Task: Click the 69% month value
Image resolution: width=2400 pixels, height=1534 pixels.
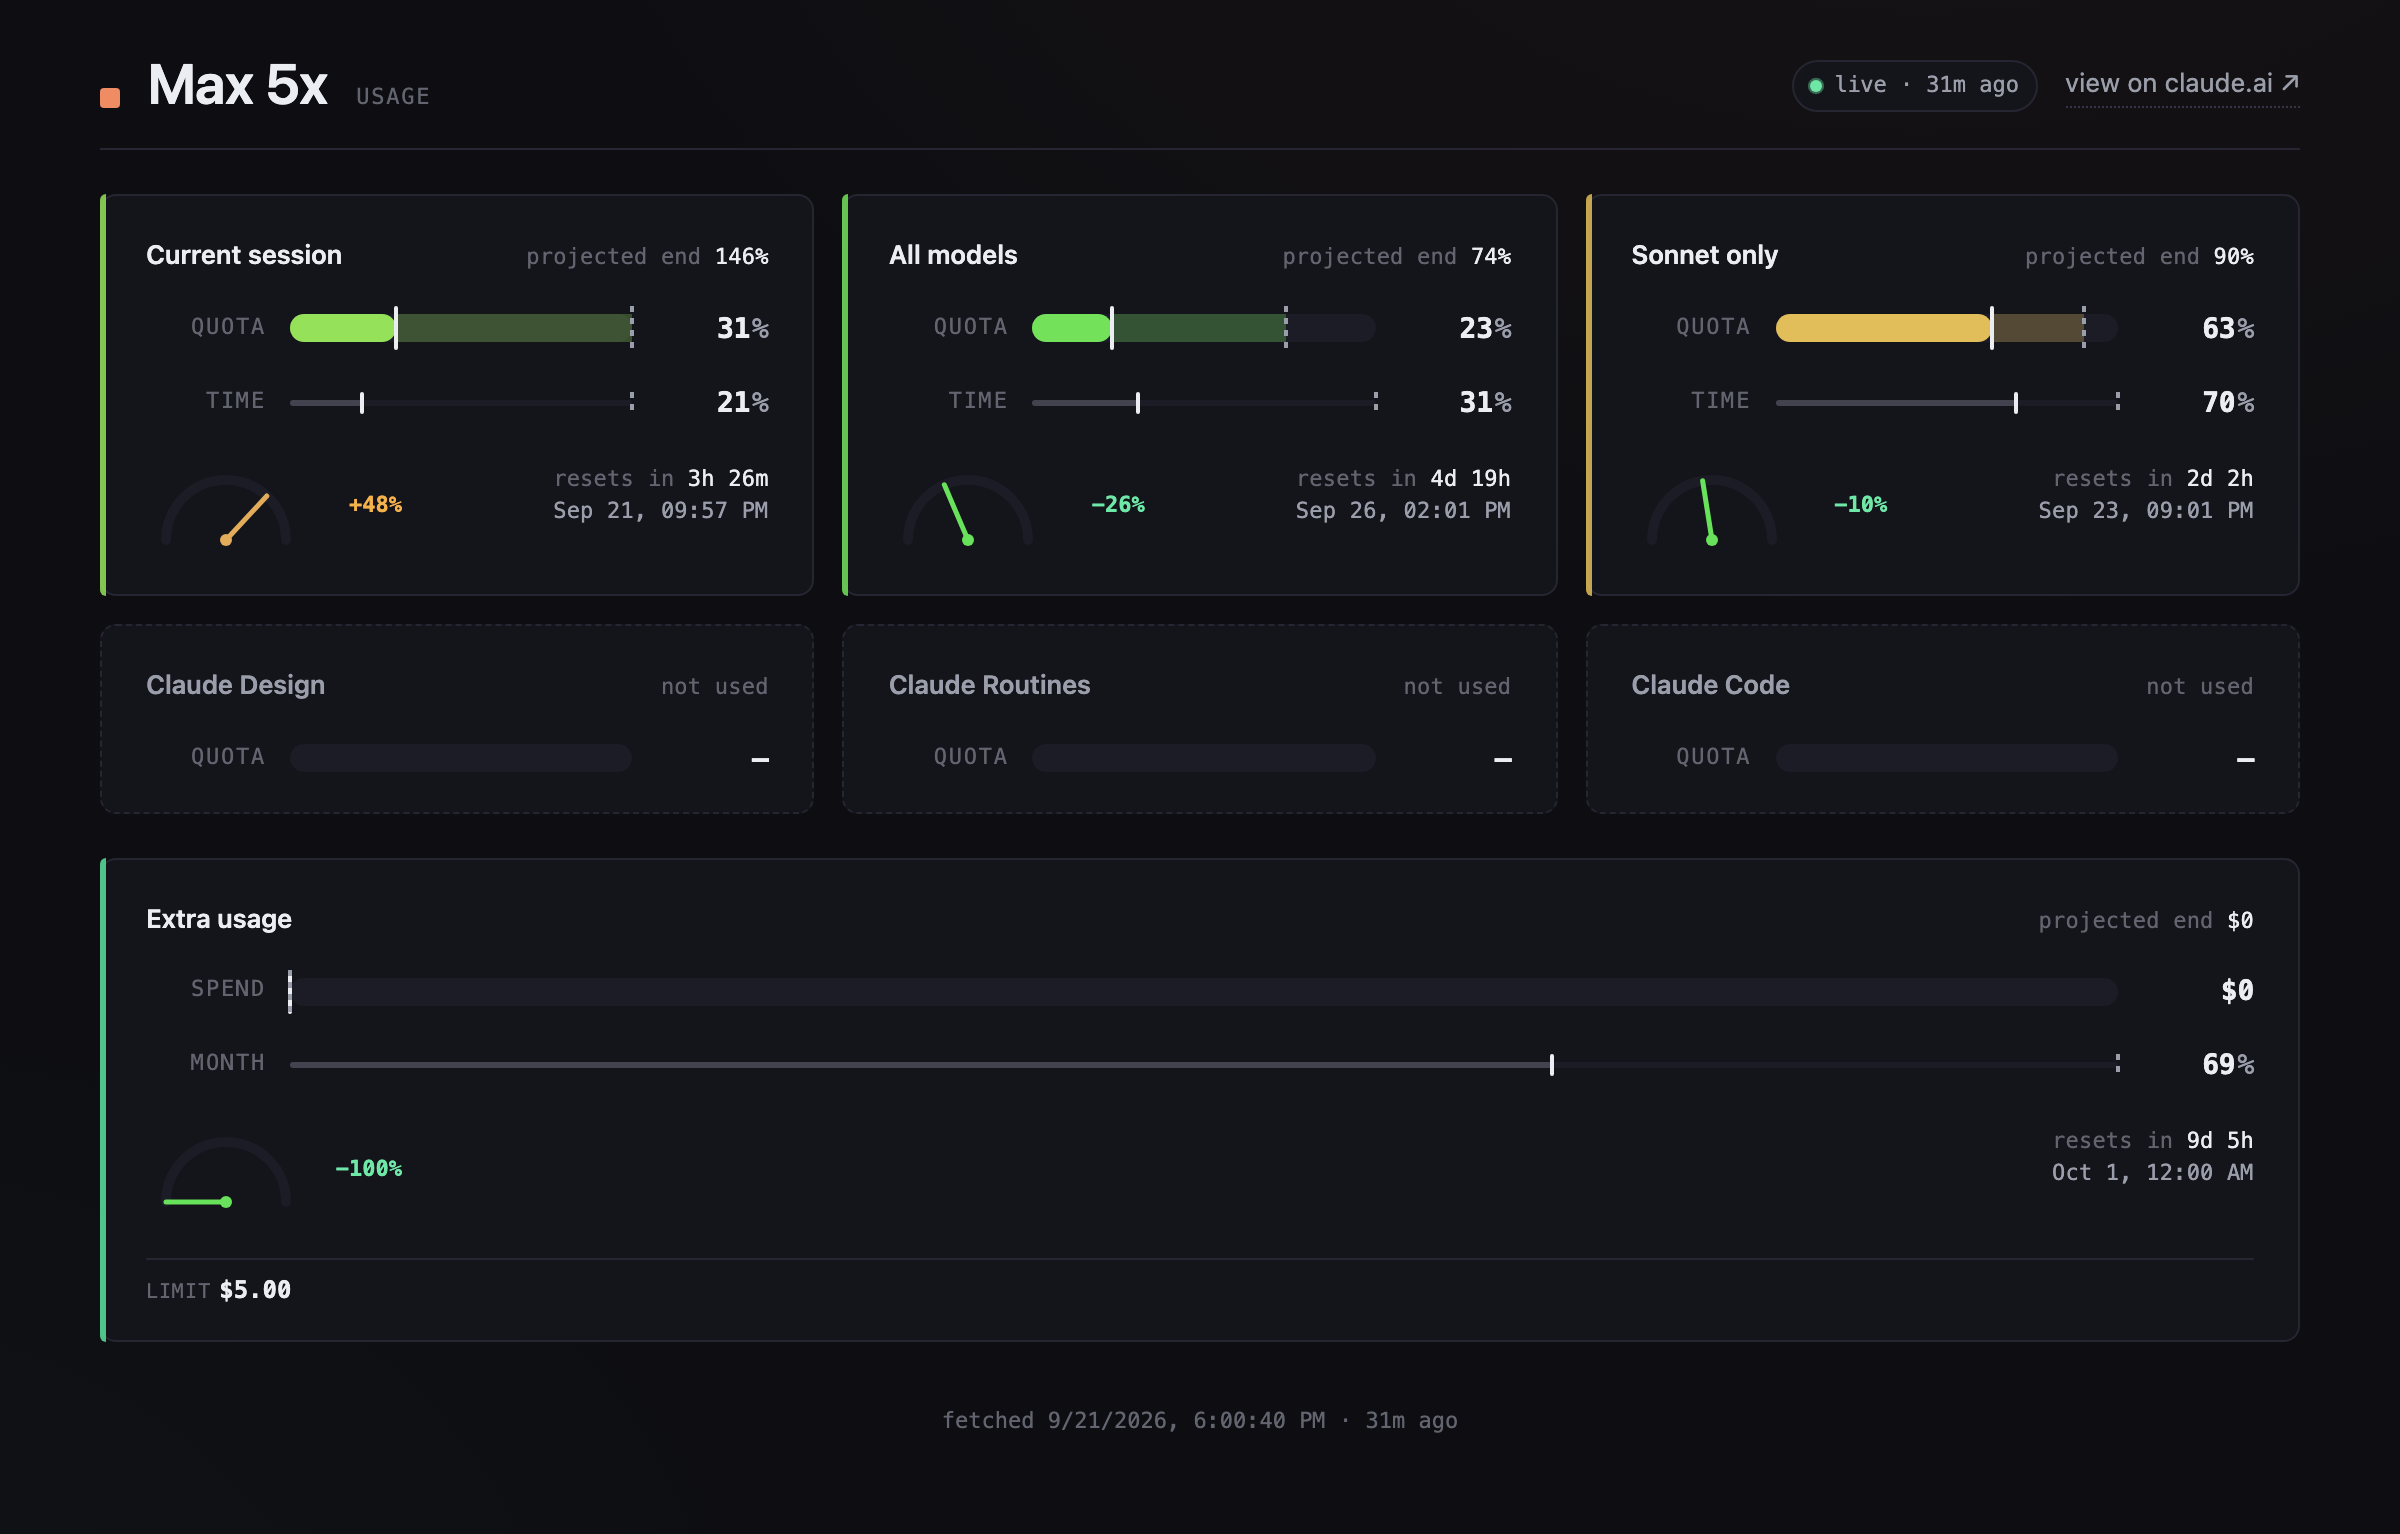Action: click(2228, 1064)
